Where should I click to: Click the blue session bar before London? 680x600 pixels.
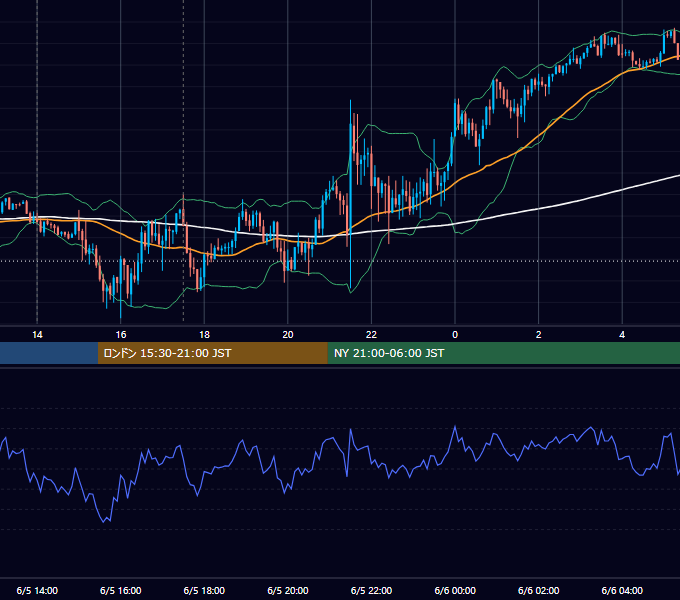[49, 353]
